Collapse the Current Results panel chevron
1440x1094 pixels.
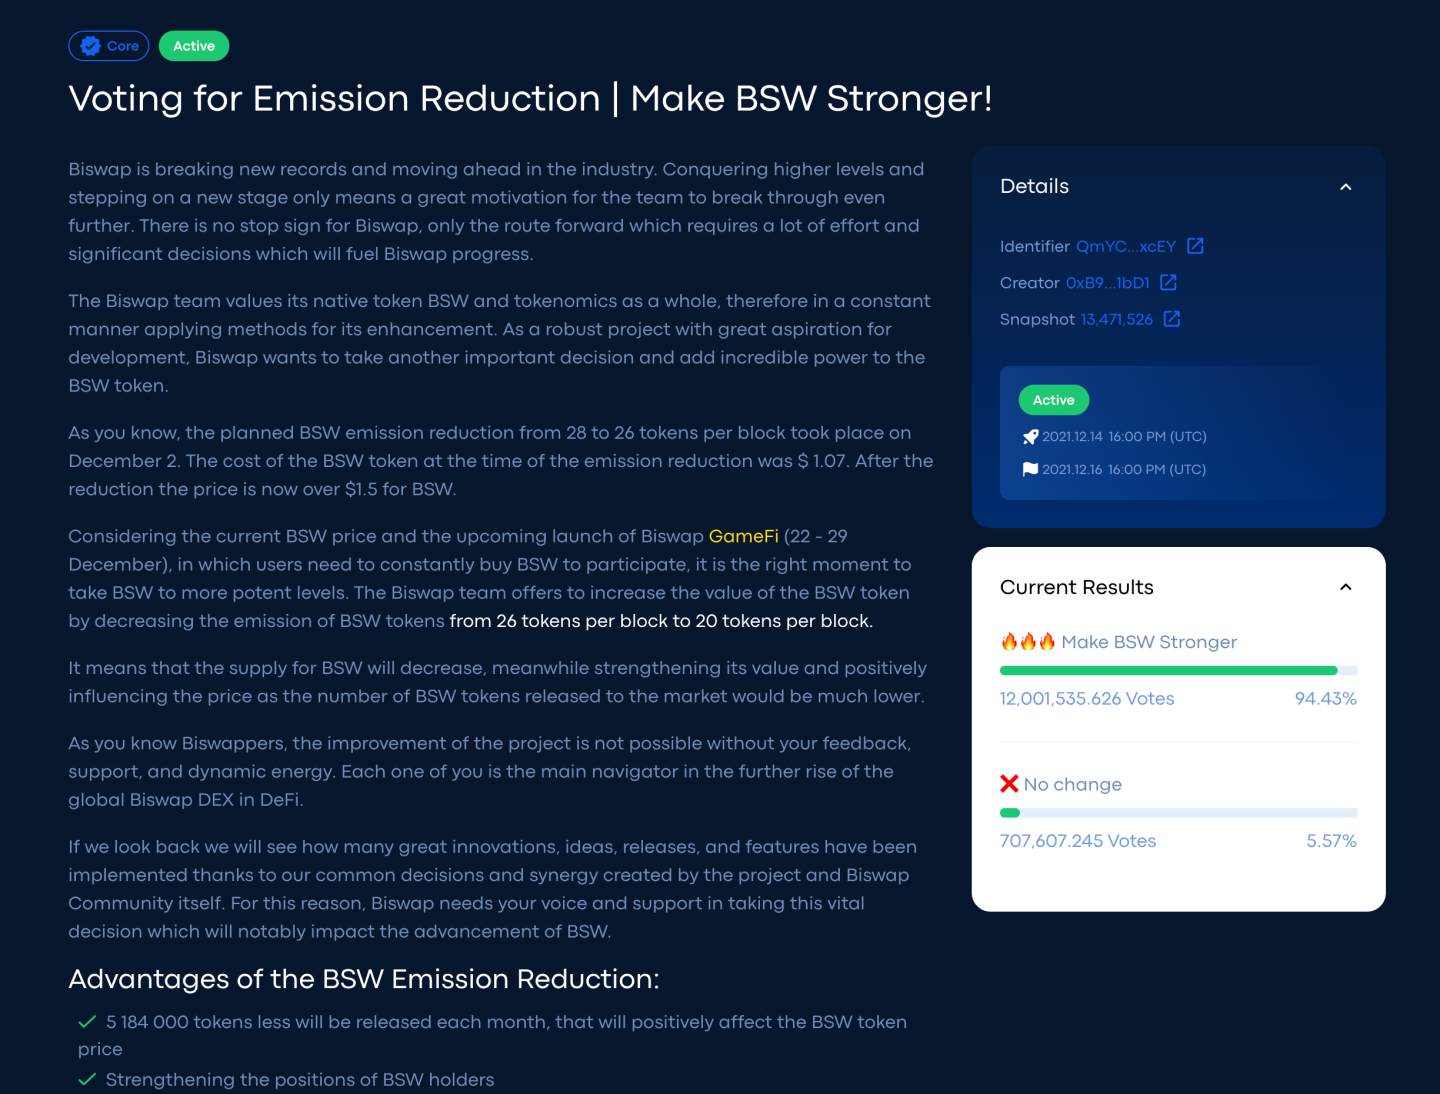point(1345,587)
